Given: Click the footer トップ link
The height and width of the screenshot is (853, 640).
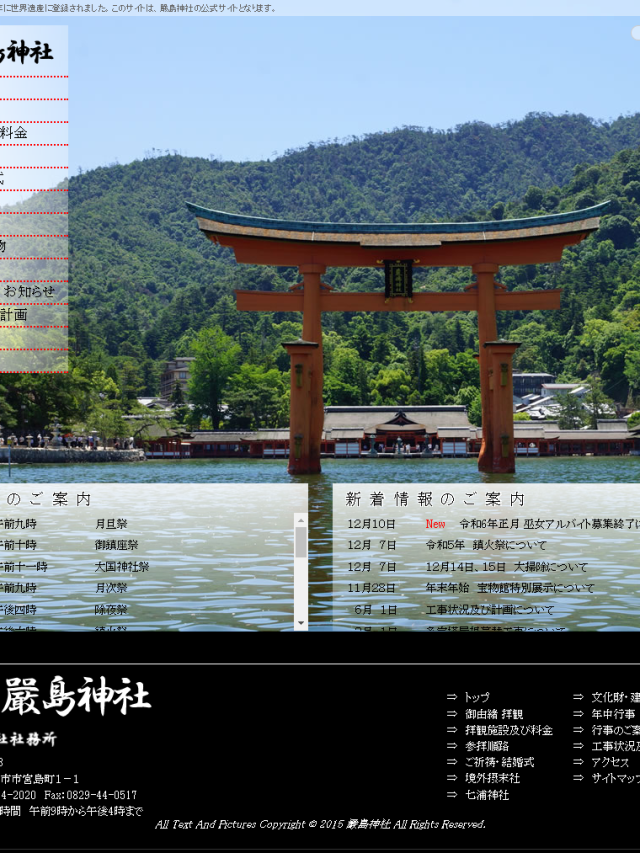Looking at the screenshot, I should [477, 697].
